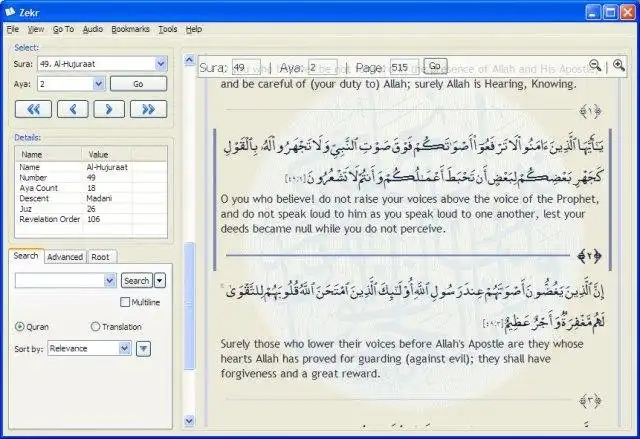Click the Sura input field in navigation bar
This screenshot has height=439, width=640.
246,67
